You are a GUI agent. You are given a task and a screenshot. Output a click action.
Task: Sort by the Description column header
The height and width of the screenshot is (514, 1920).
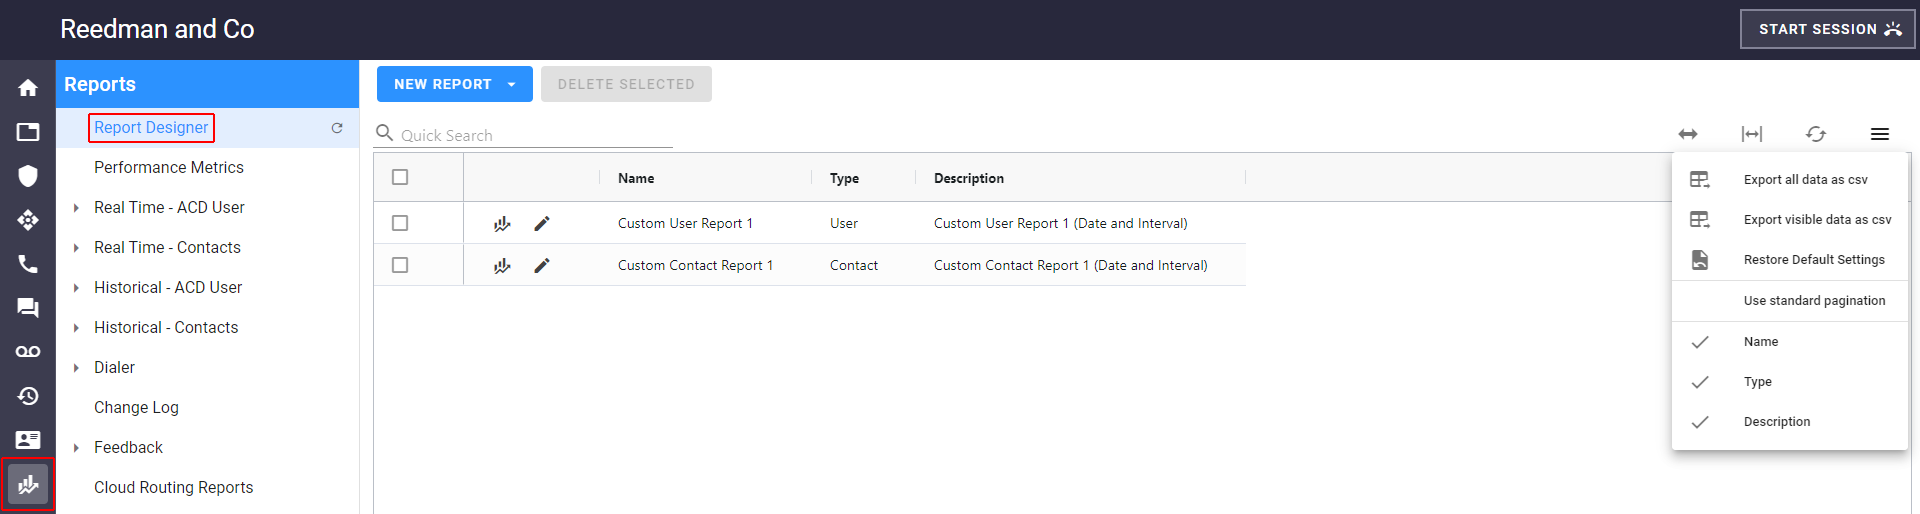969,178
